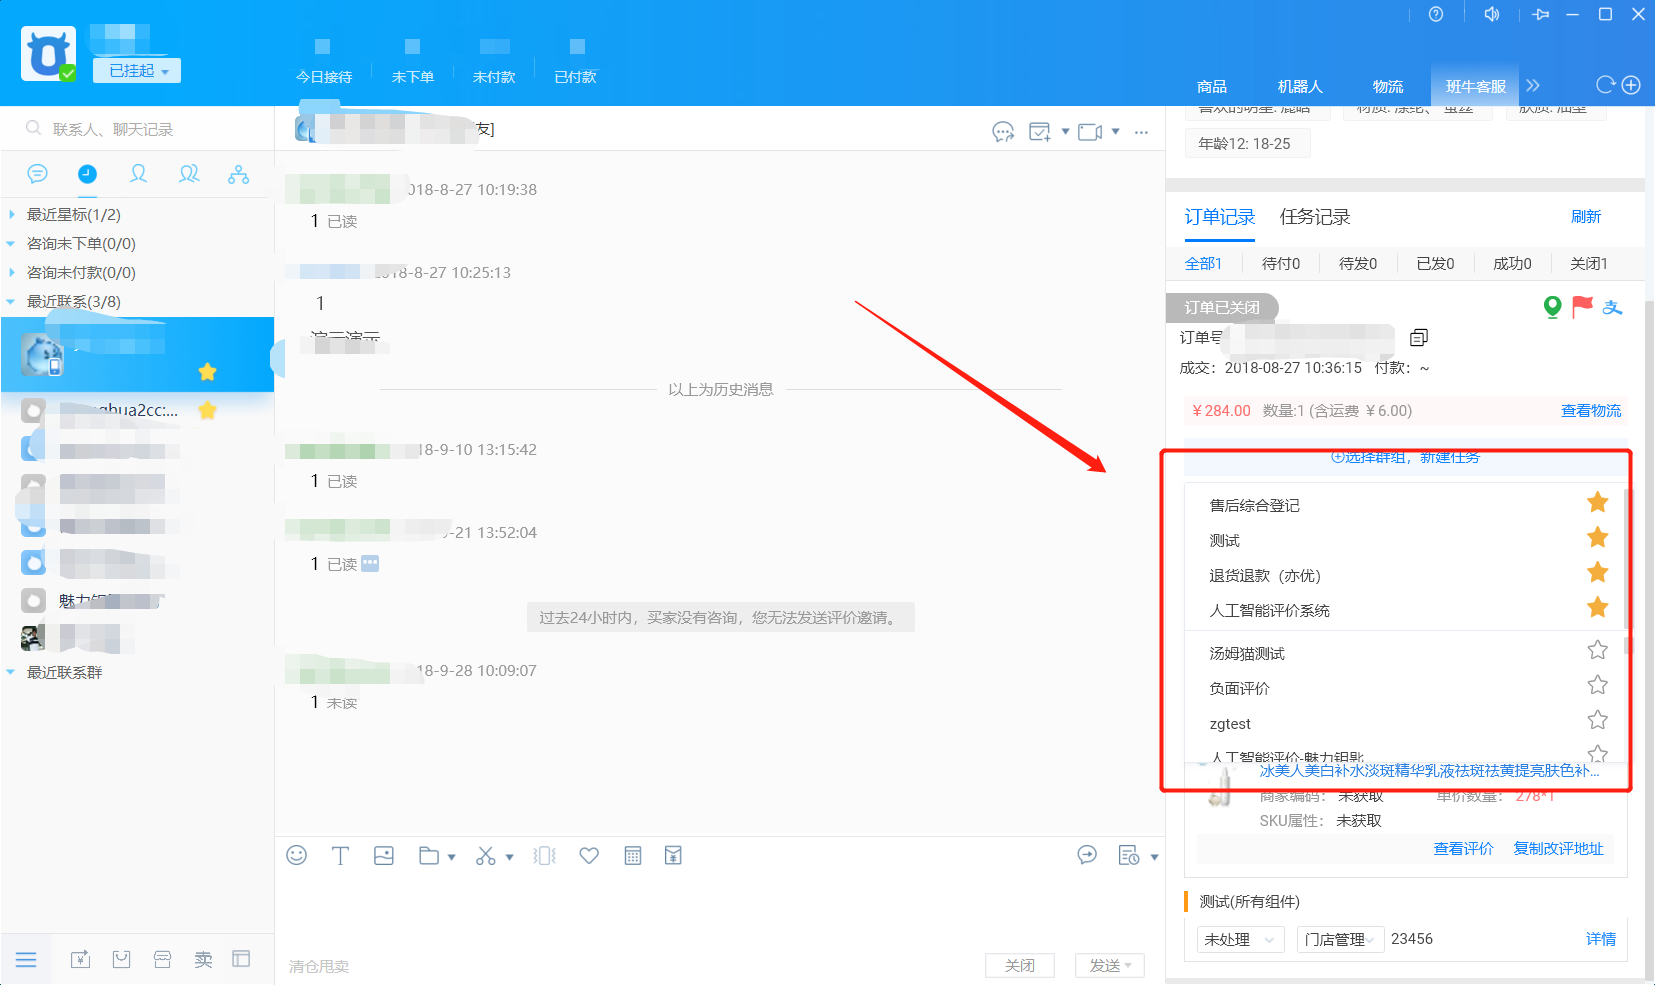Click the red flag order remark icon
1655x985 pixels.
click(1582, 307)
